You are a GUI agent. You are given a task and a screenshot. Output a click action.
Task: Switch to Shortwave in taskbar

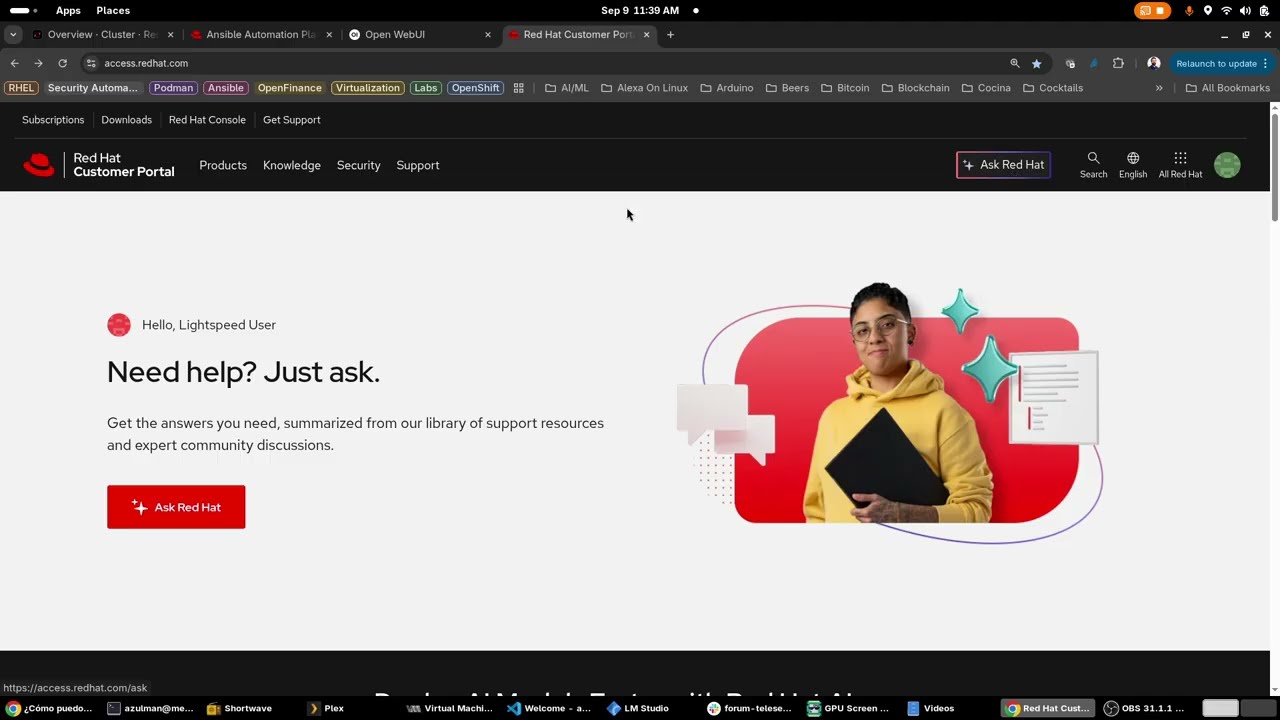pos(240,708)
